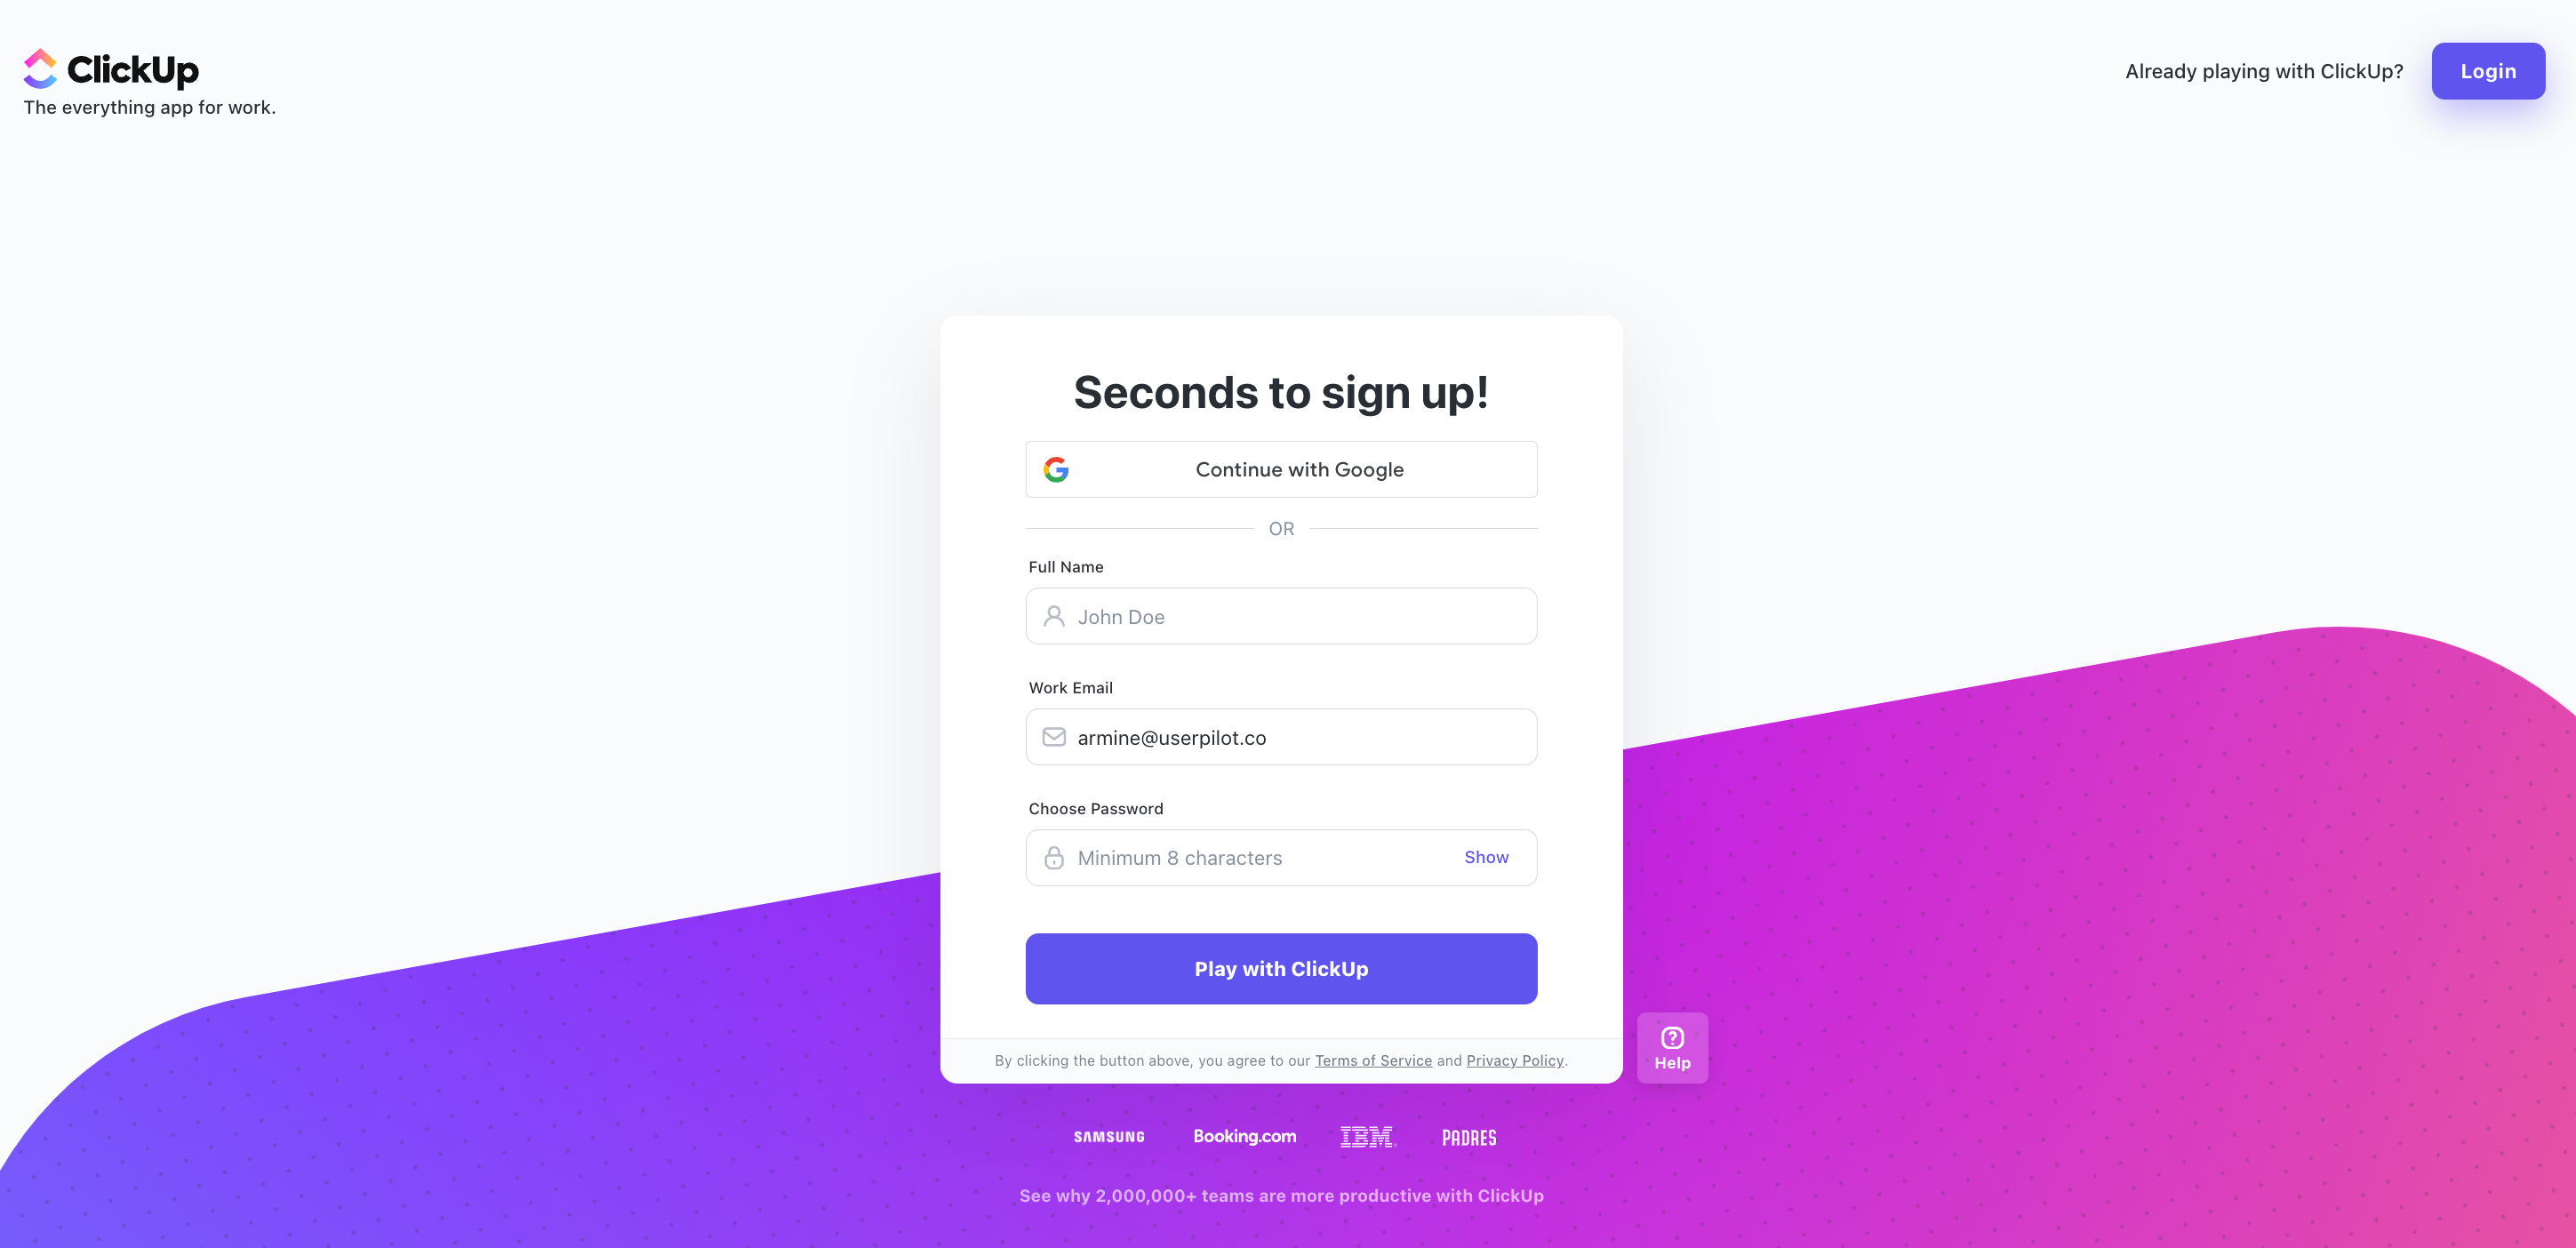The height and width of the screenshot is (1248, 2576).
Task: Click the Work Email input field
Action: [x=1282, y=736]
